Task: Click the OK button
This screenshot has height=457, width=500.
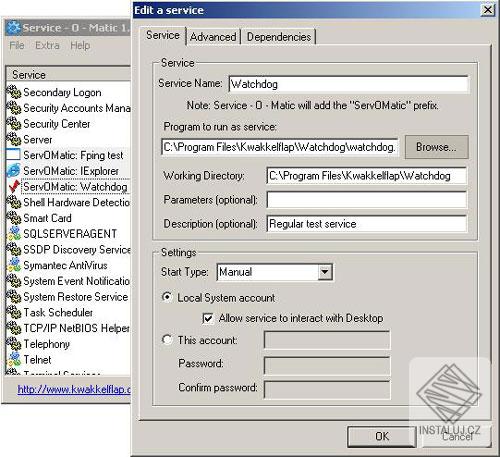Action: 382,436
